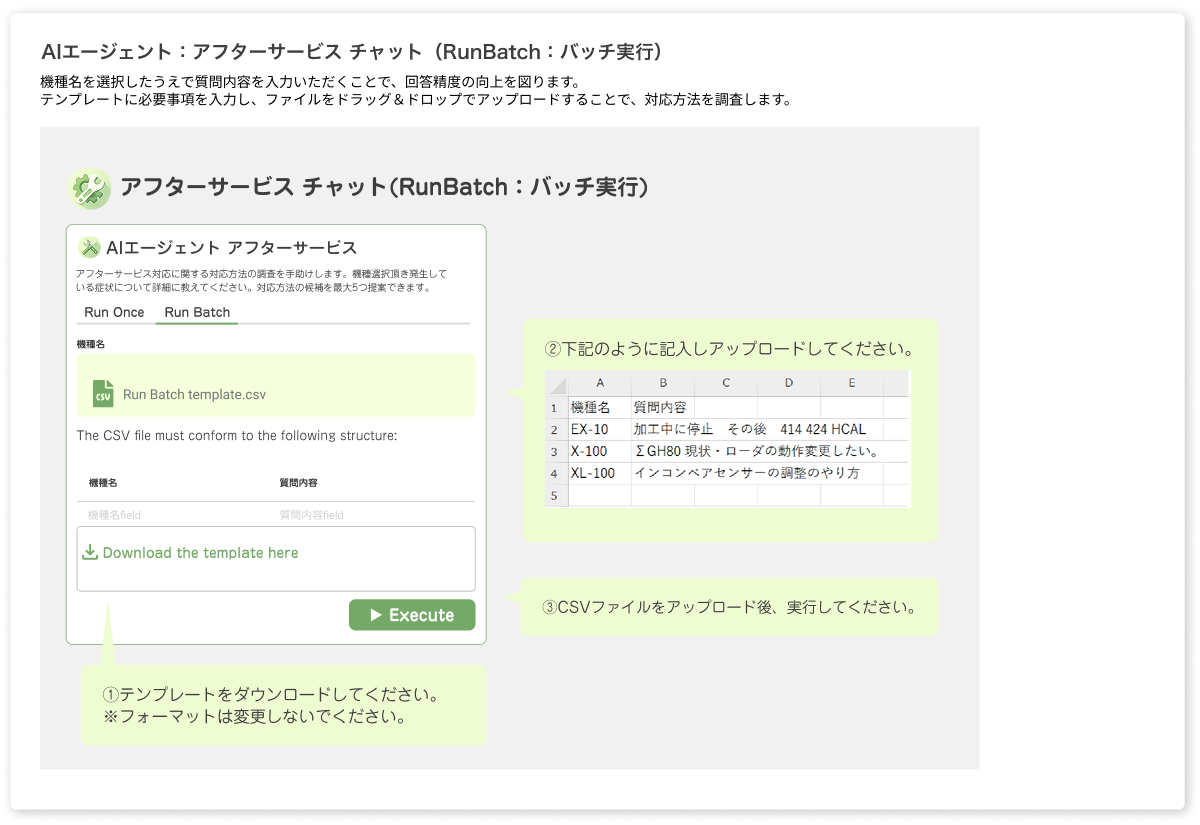
Task: Click the X-100 cell
Action: tap(600, 452)
